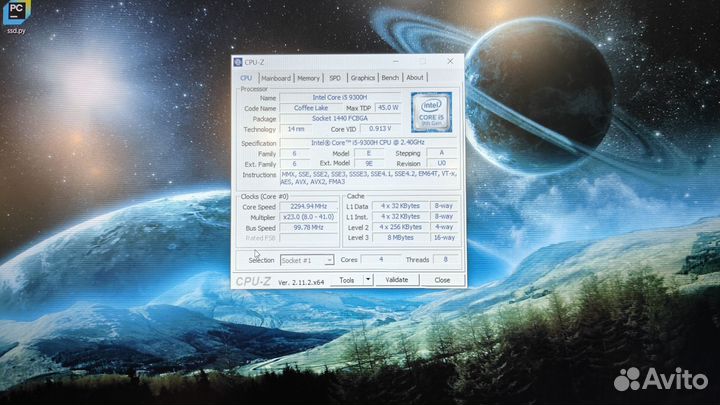Viewport: 720px width, 405px height.
Task: Minimize the CPU-Z window
Action: tap(395, 62)
